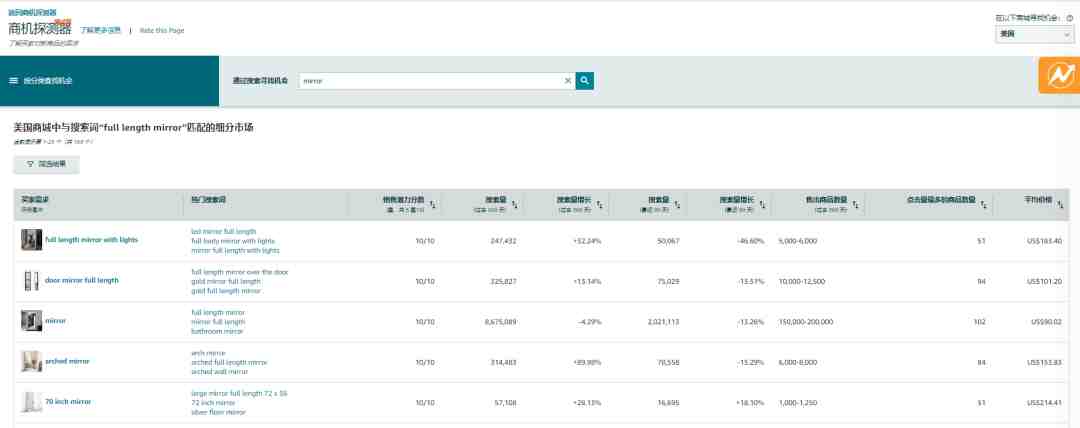Click search term 'led mirror full length'
The height and width of the screenshot is (428, 1080).
tap(224, 232)
